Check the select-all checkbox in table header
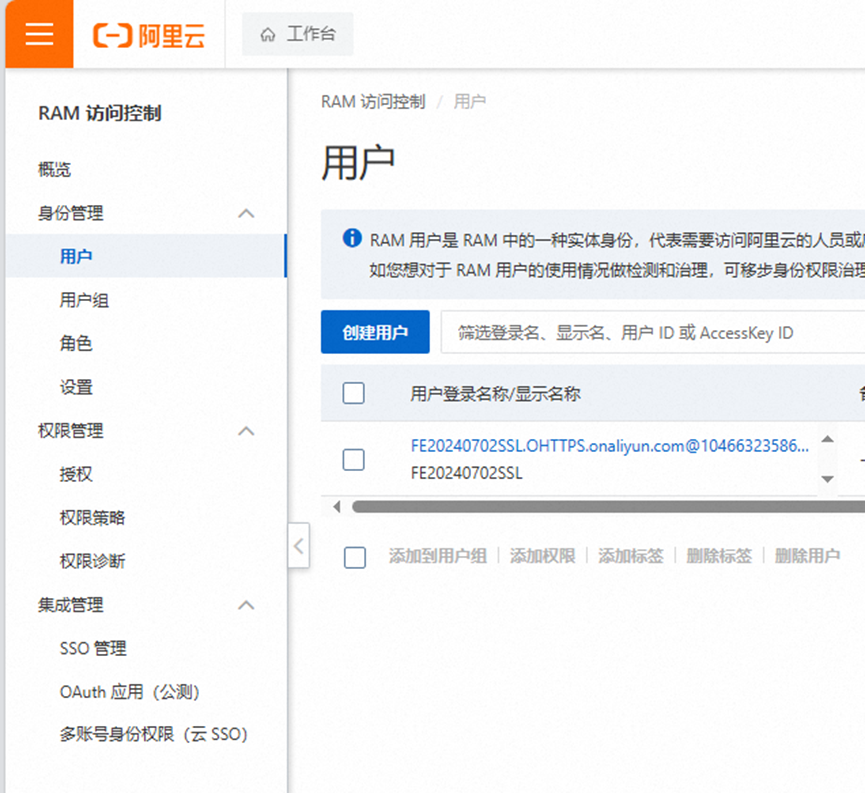Image resolution: width=865 pixels, height=793 pixels. coord(353,393)
